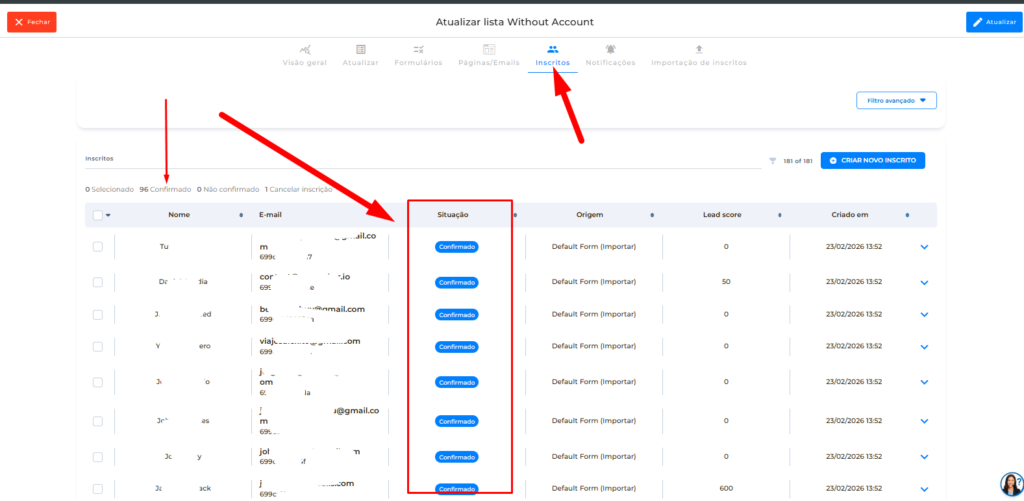Screen dimensions: 1024x501
Task: Toggle the select-all checkbox in table header
Action: click(x=97, y=215)
